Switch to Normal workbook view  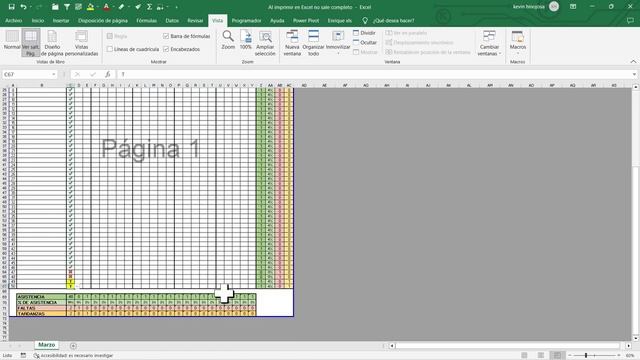click(12, 40)
